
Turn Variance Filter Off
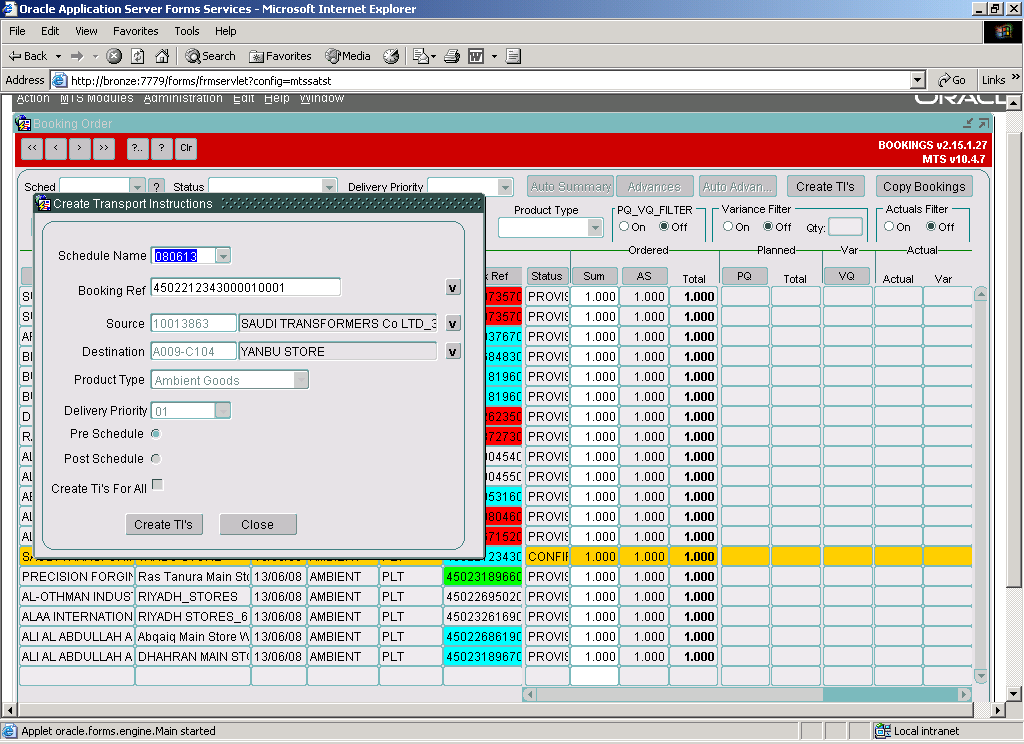click(769, 227)
